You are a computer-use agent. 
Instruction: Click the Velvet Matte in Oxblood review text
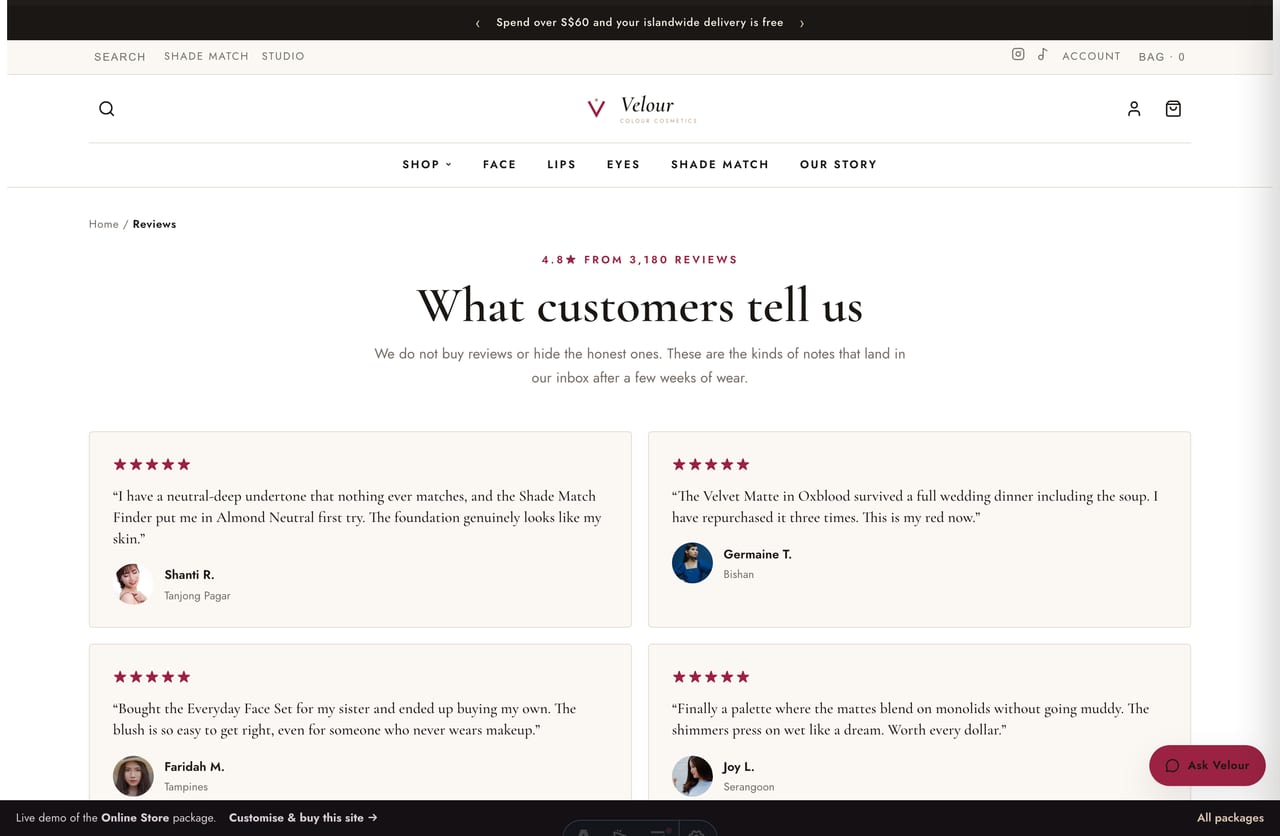coord(915,507)
